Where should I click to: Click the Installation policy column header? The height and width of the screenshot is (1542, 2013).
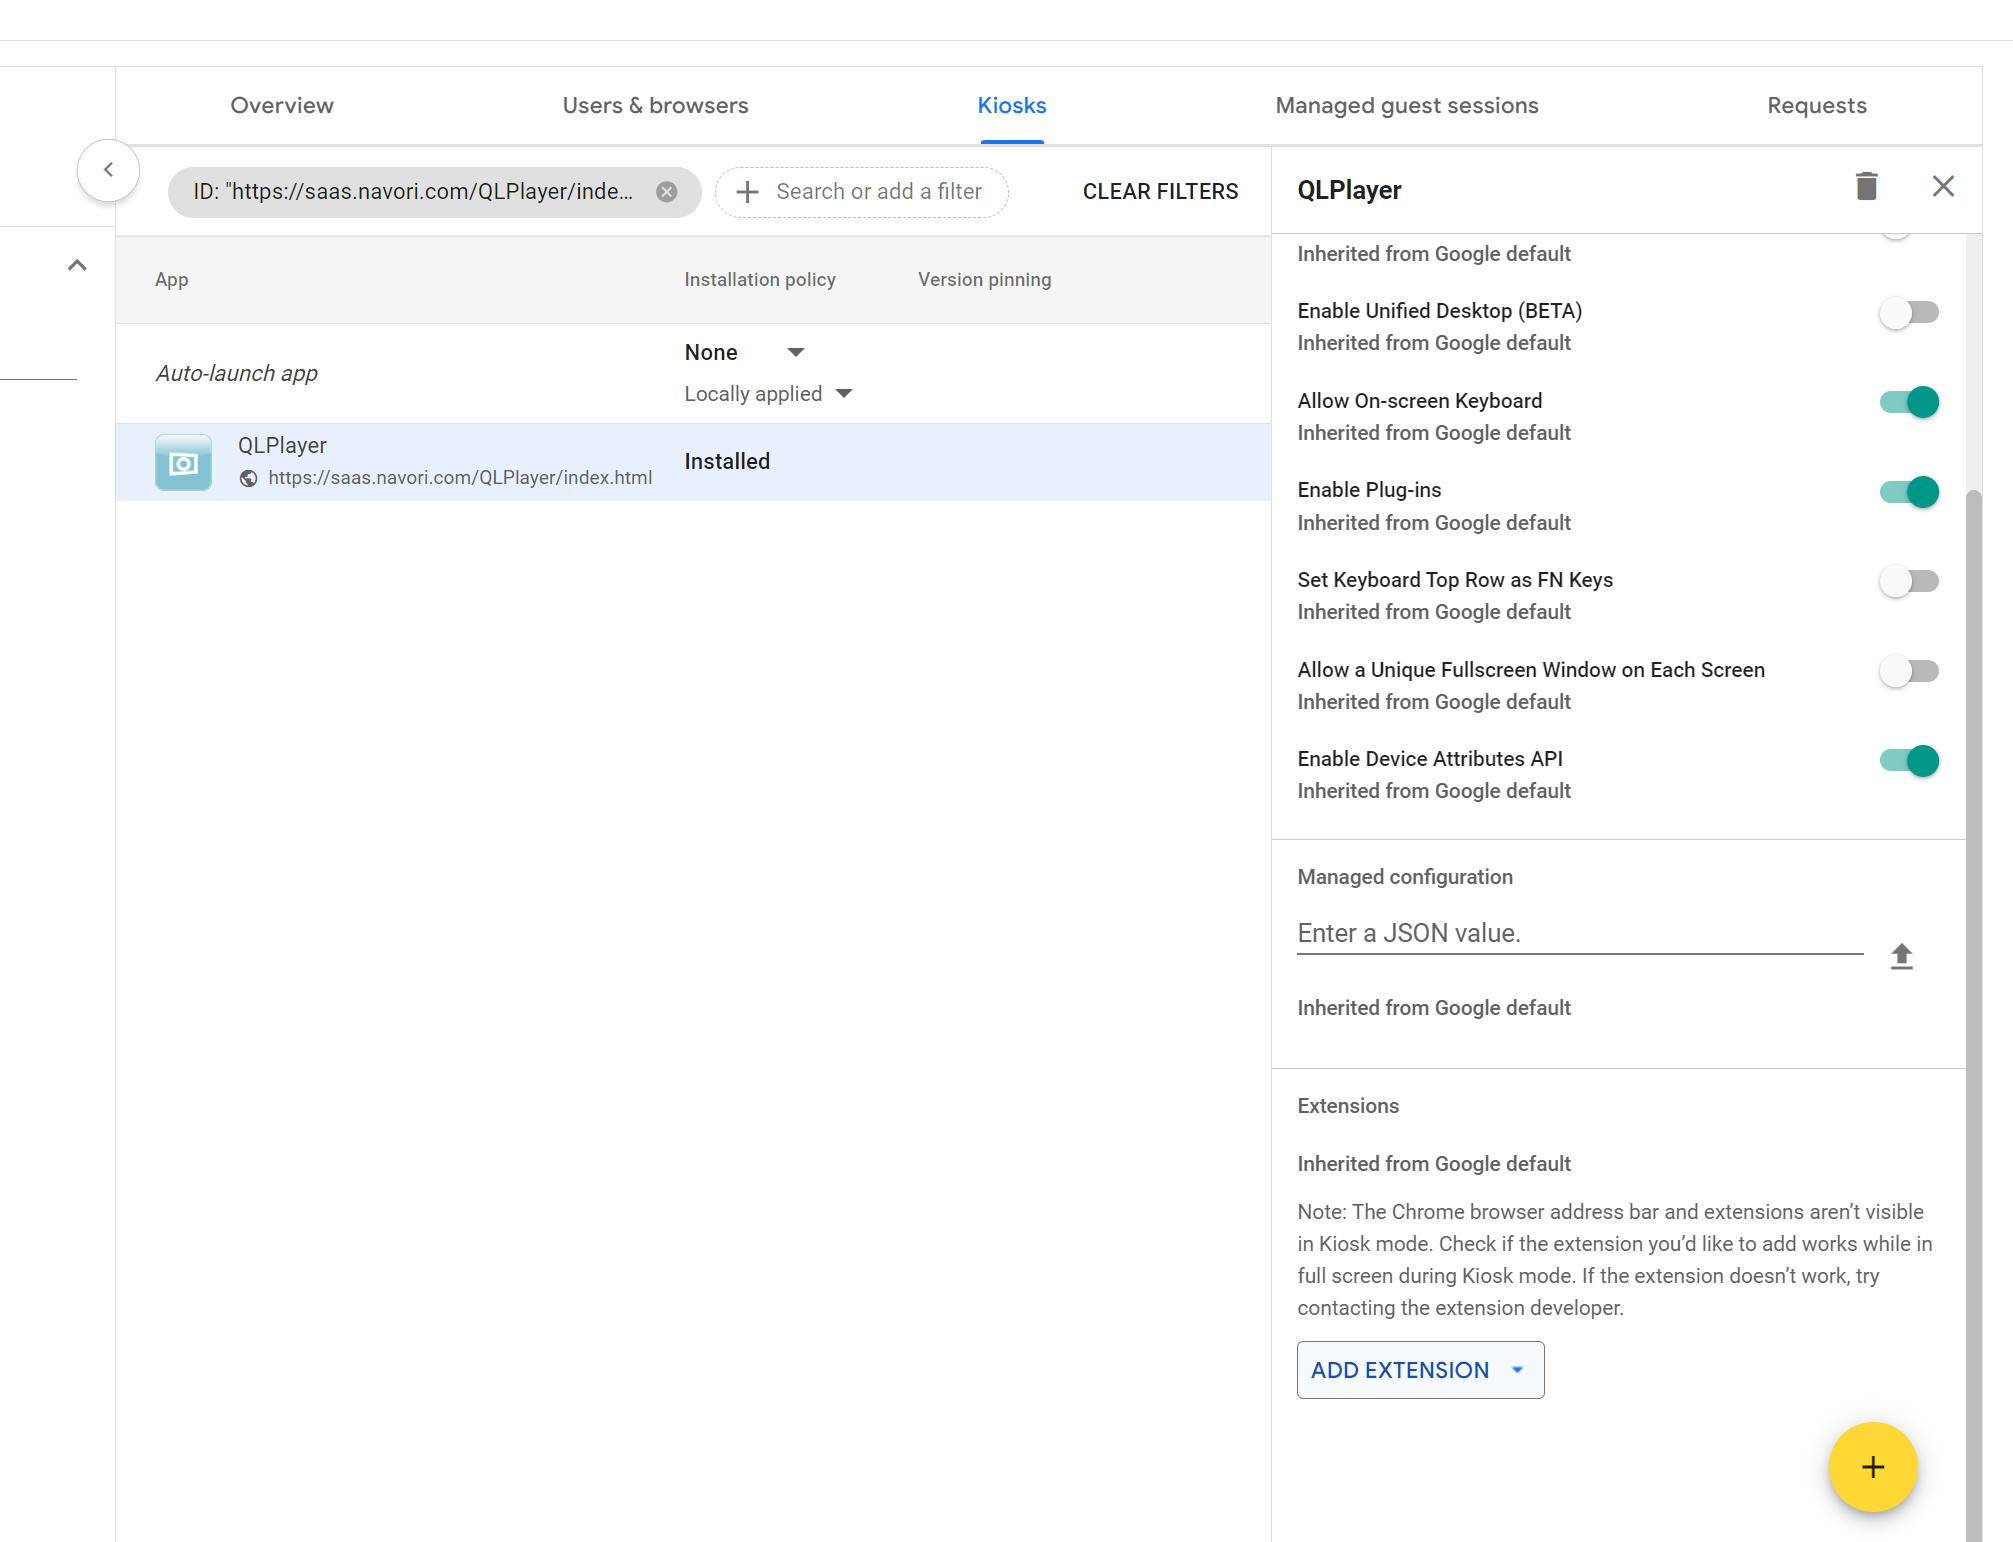pos(760,280)
